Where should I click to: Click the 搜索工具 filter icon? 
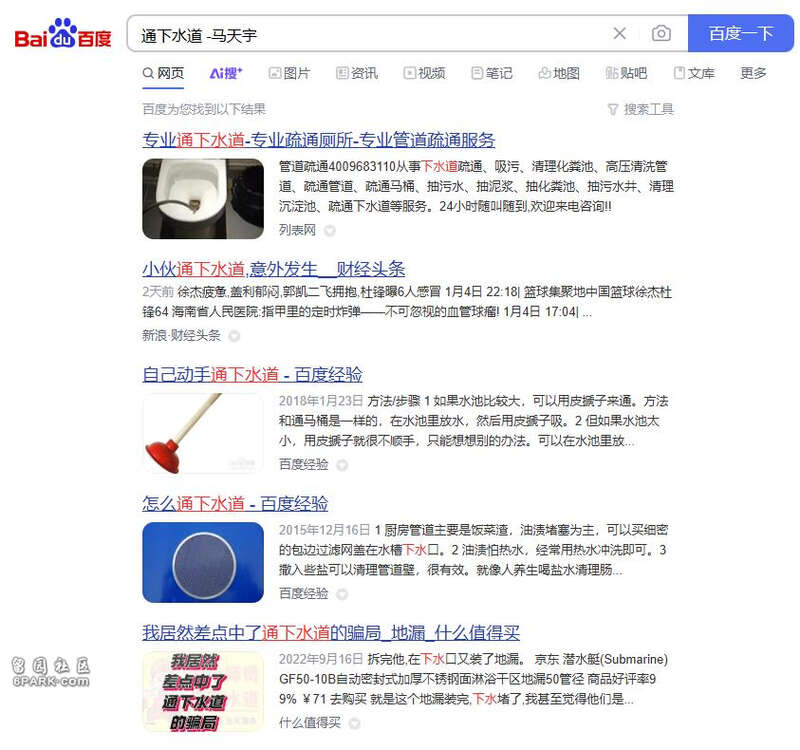[x=613, y=109]
